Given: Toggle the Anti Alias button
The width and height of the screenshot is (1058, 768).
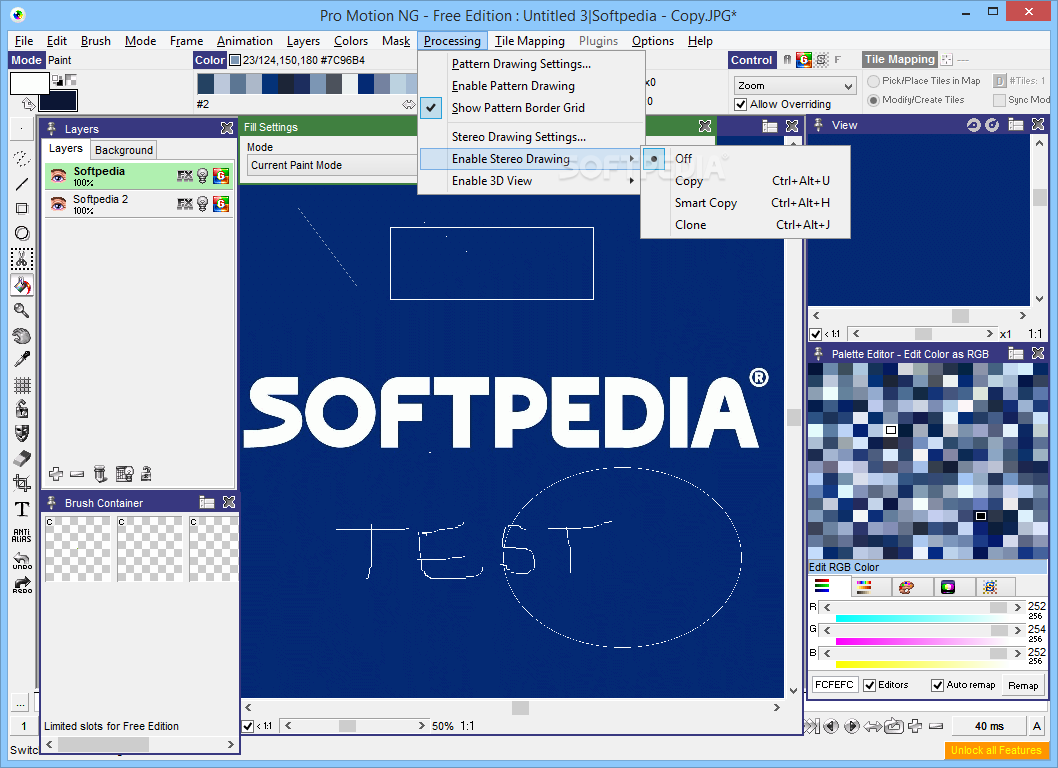Looking at the screenshot, I should [x=22, y=535].
